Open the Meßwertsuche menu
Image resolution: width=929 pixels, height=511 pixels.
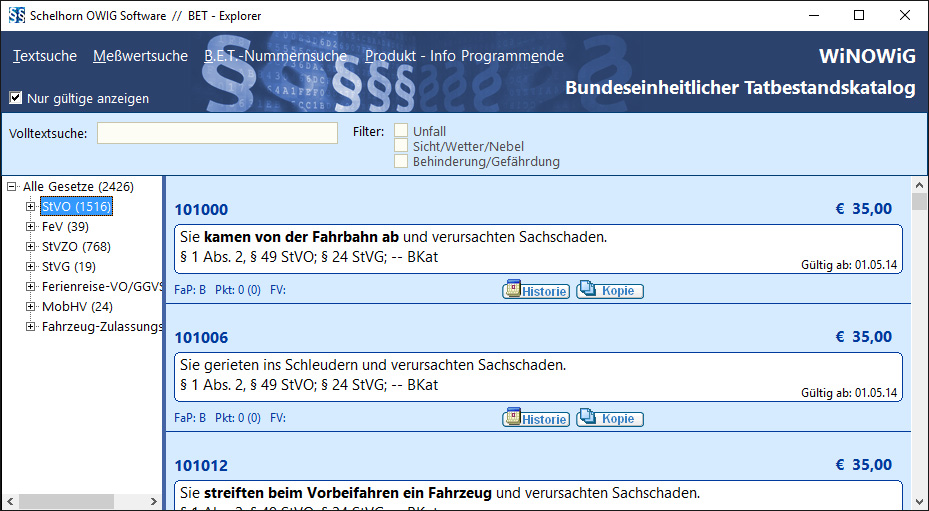coord(140,56)
